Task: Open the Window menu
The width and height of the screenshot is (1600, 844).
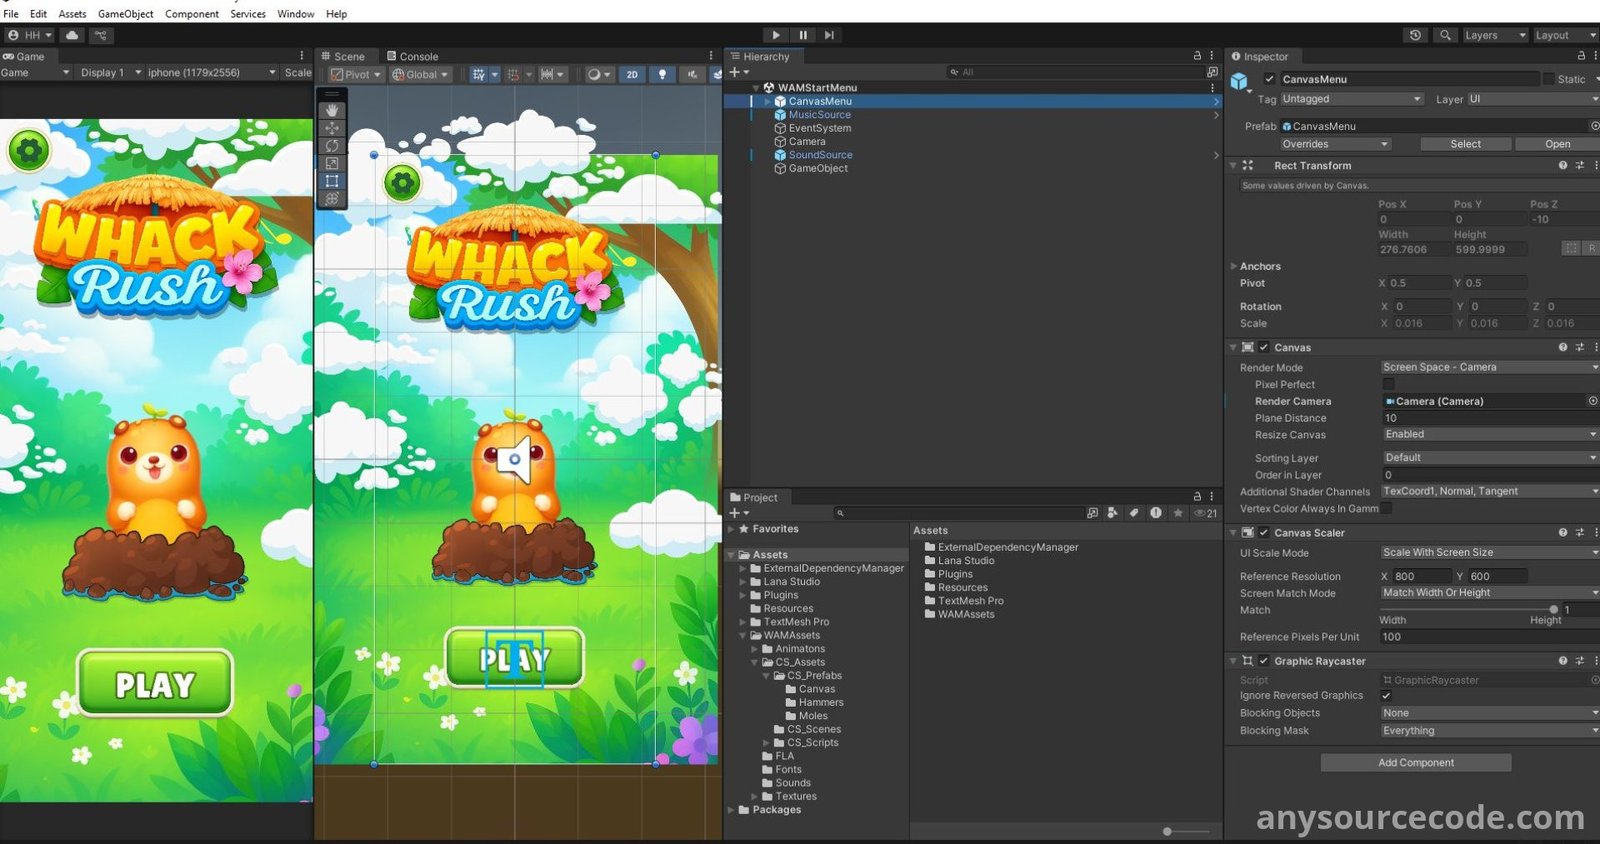Action: 295,14
